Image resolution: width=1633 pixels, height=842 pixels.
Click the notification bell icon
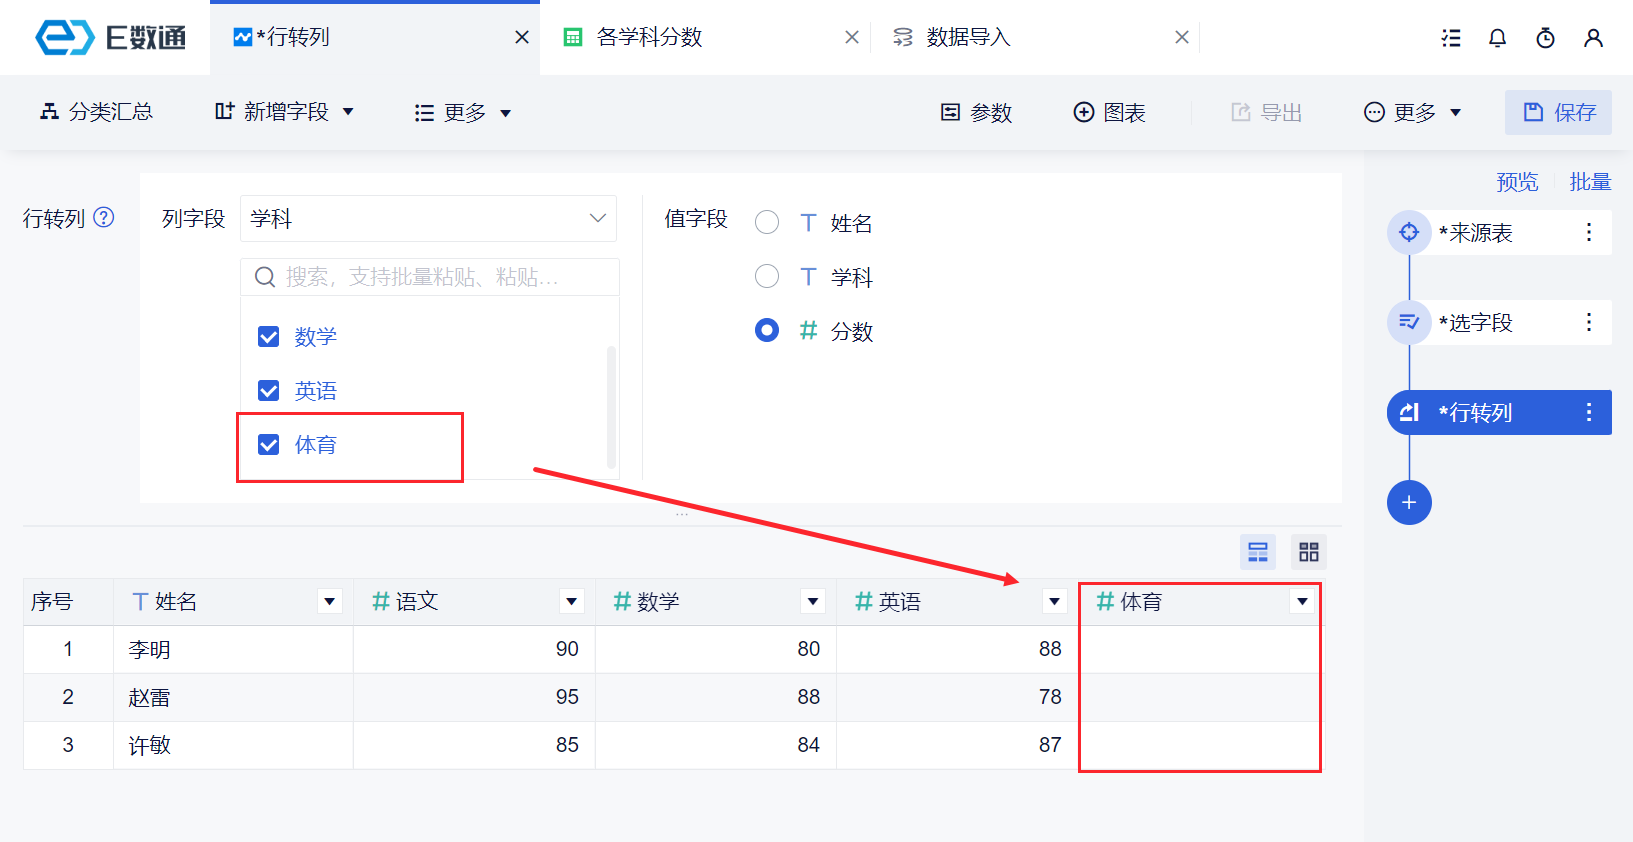point(1497,38)
